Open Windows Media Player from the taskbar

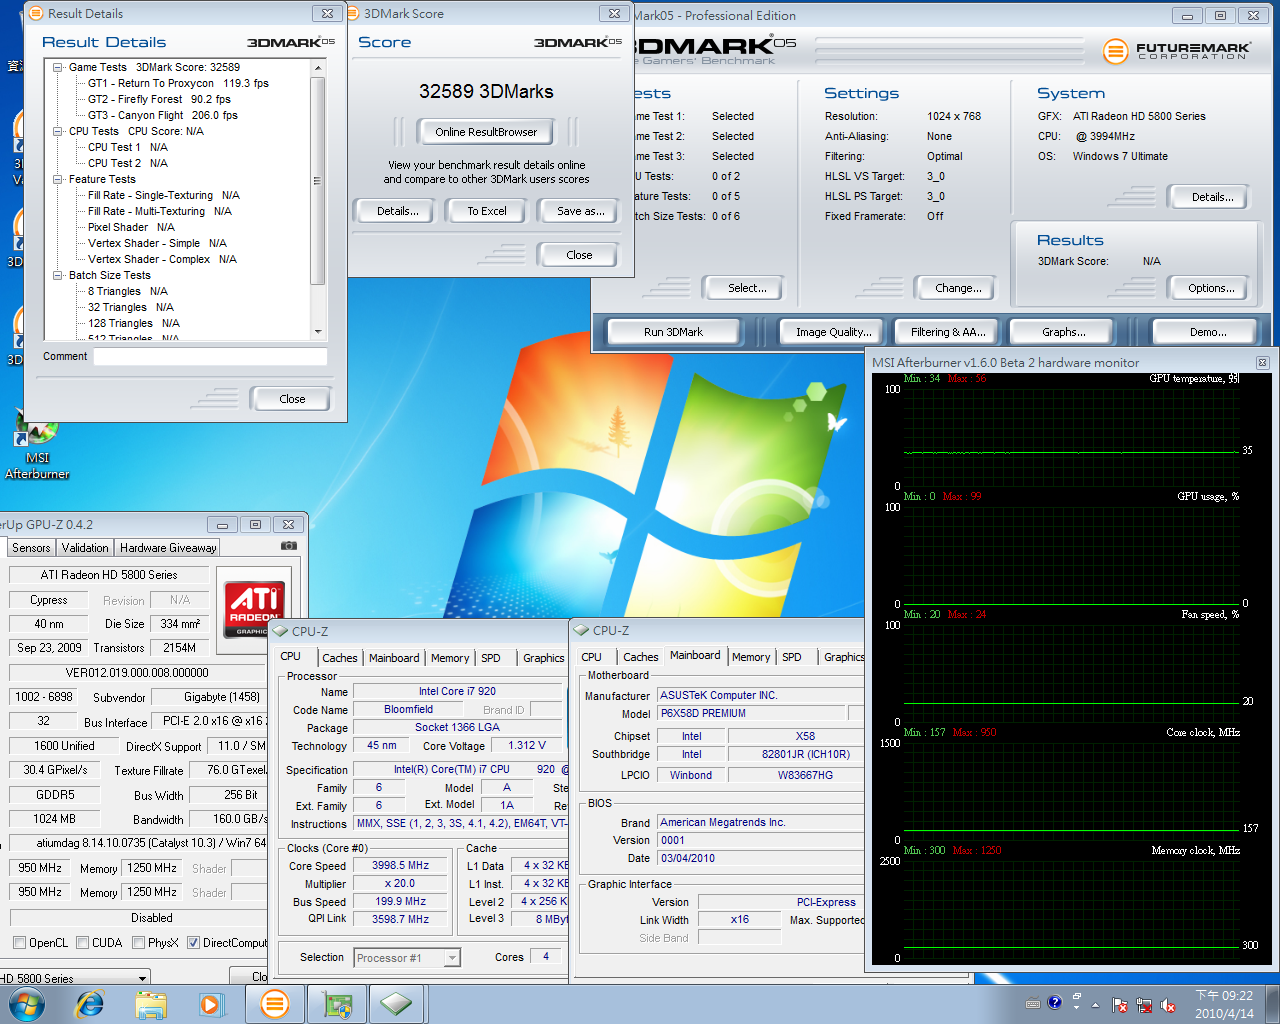click(211, 1004)
